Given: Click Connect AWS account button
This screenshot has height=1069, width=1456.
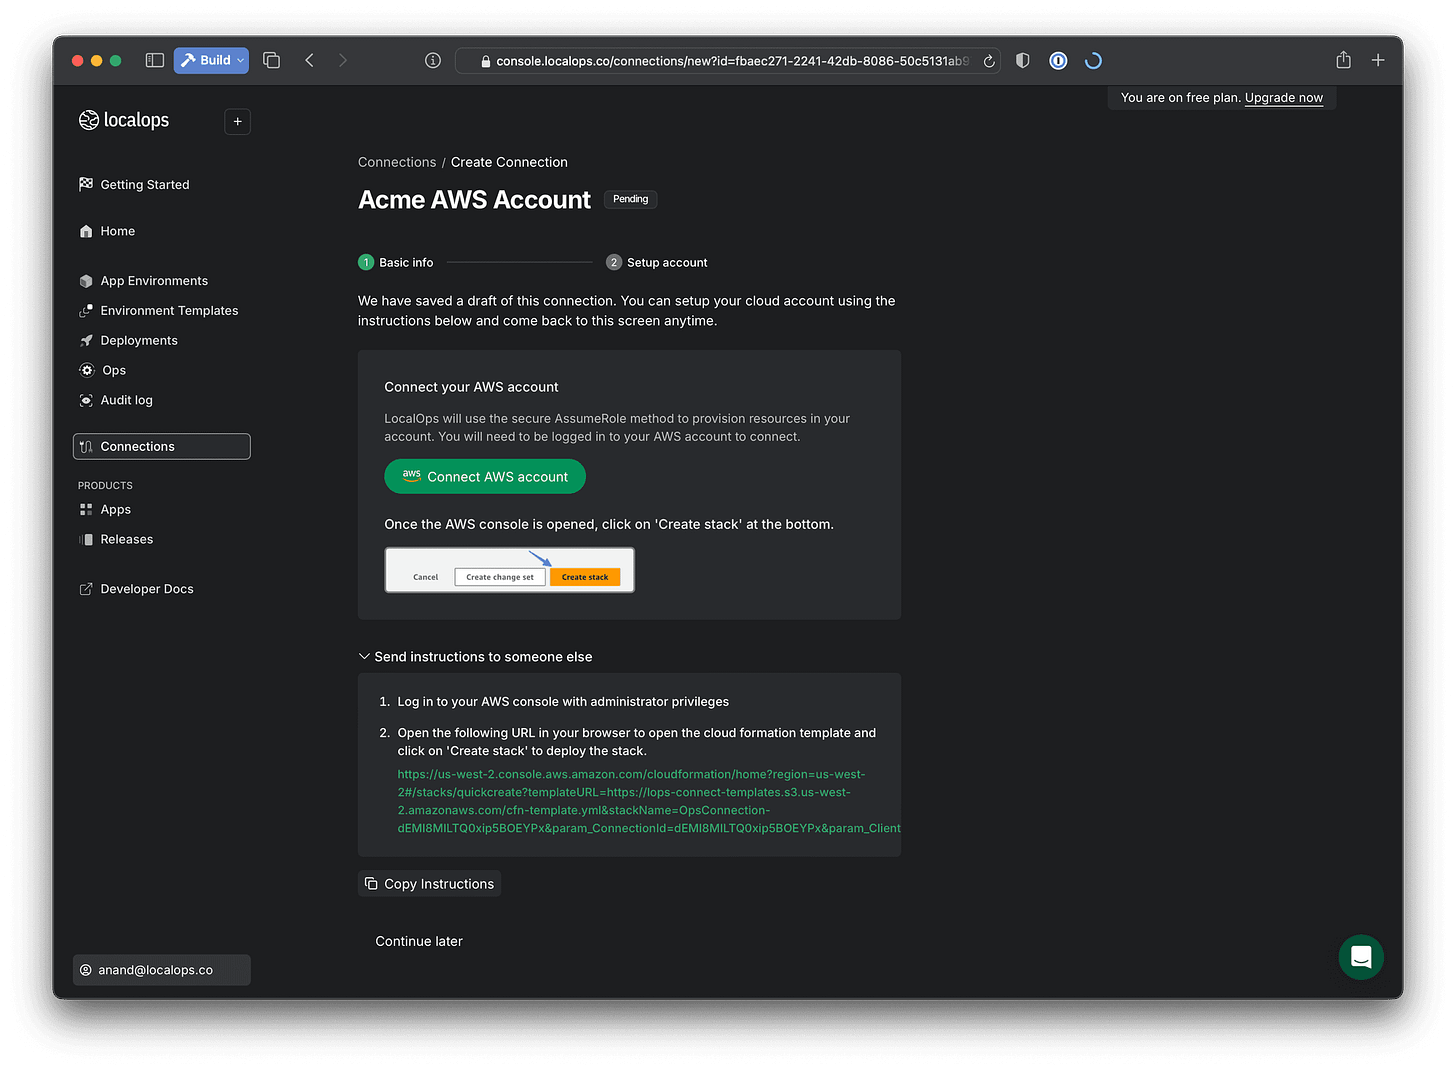Looking at the screenshot, I should pos(485,477).
